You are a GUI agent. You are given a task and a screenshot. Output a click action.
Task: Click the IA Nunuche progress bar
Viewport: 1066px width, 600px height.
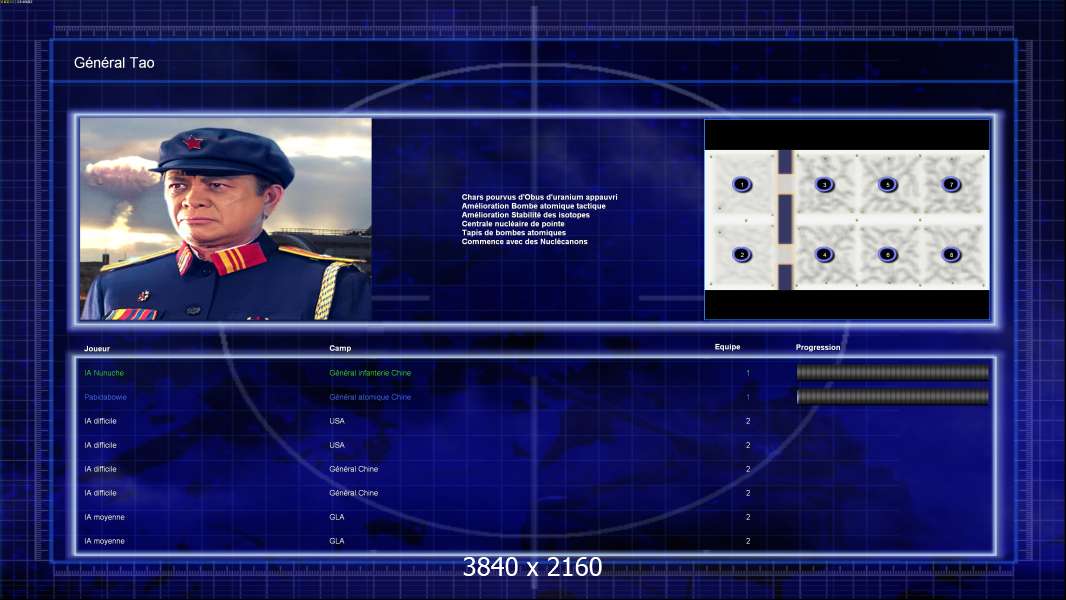point(892,373)
